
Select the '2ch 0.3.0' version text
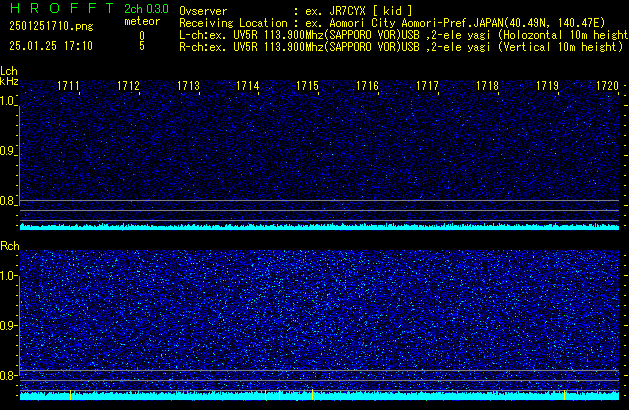[146, 9]
